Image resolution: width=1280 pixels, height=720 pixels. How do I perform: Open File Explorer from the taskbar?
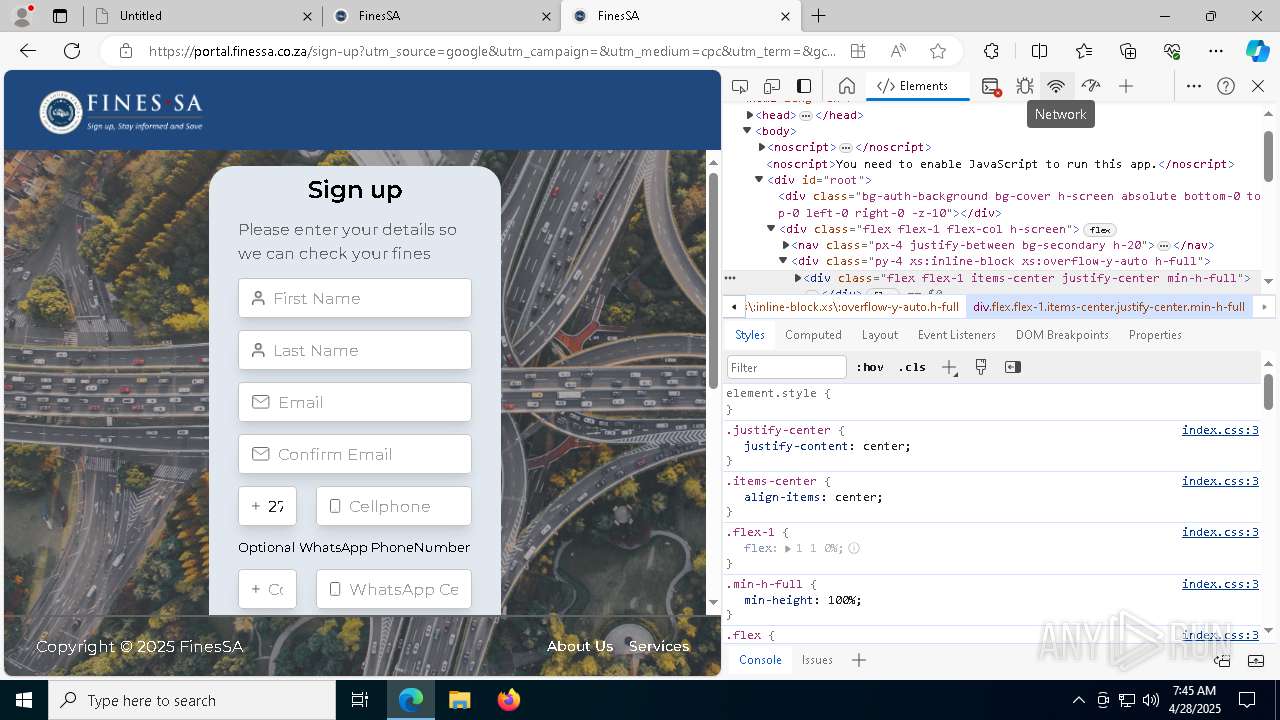[459, 700]
